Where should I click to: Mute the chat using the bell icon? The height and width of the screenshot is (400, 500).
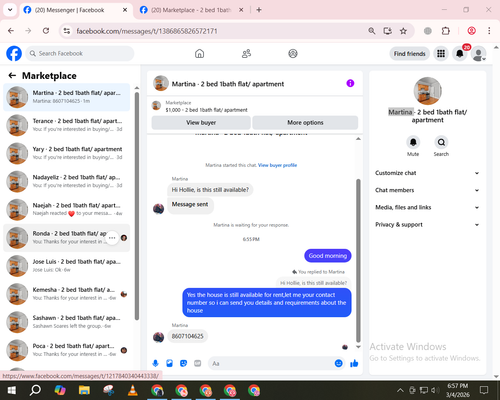pyautogui.click(x=413, y=142)
